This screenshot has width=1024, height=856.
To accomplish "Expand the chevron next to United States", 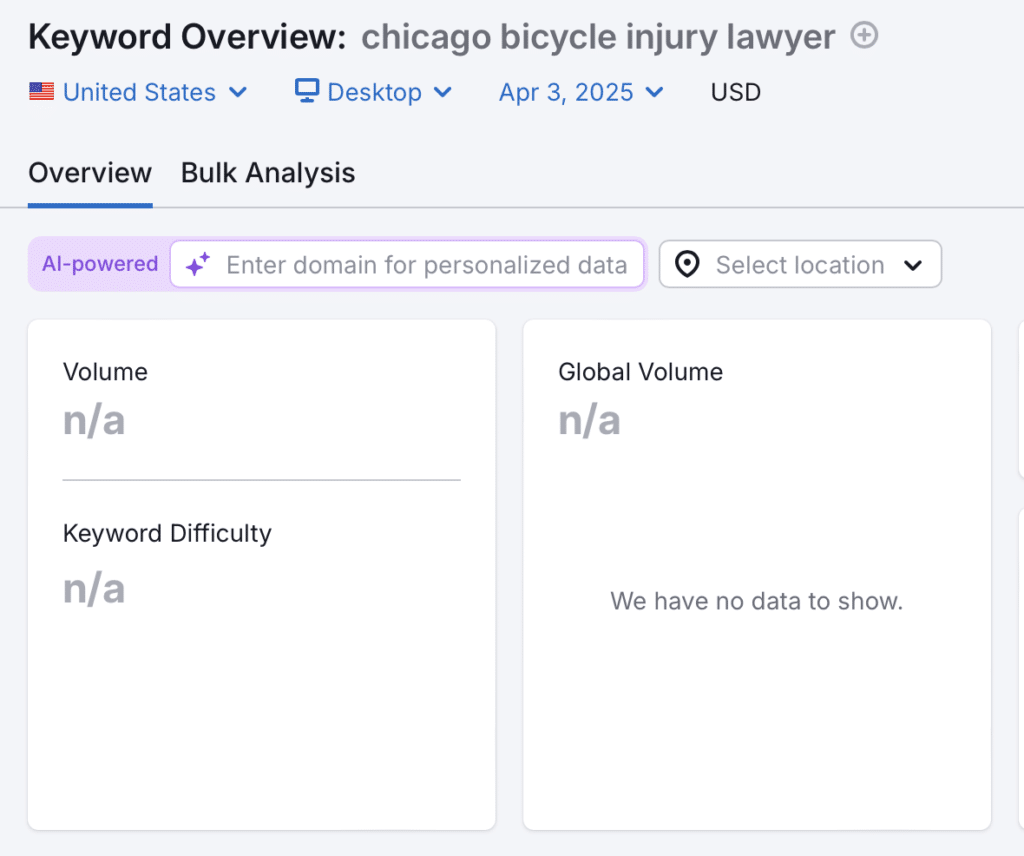I will [238, 92].
